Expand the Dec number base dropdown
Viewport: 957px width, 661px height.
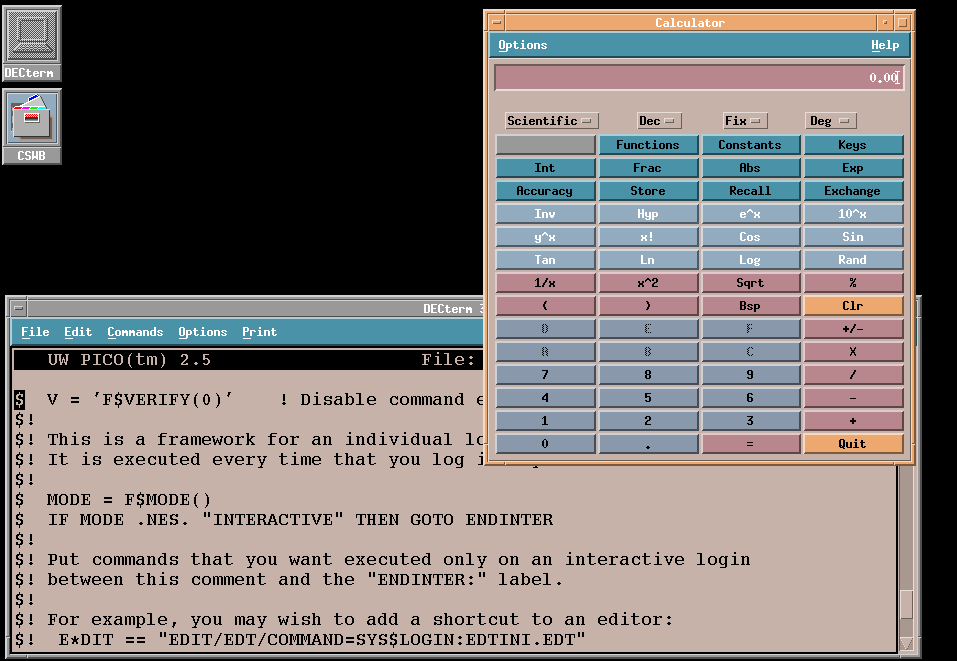pos(658,121)
